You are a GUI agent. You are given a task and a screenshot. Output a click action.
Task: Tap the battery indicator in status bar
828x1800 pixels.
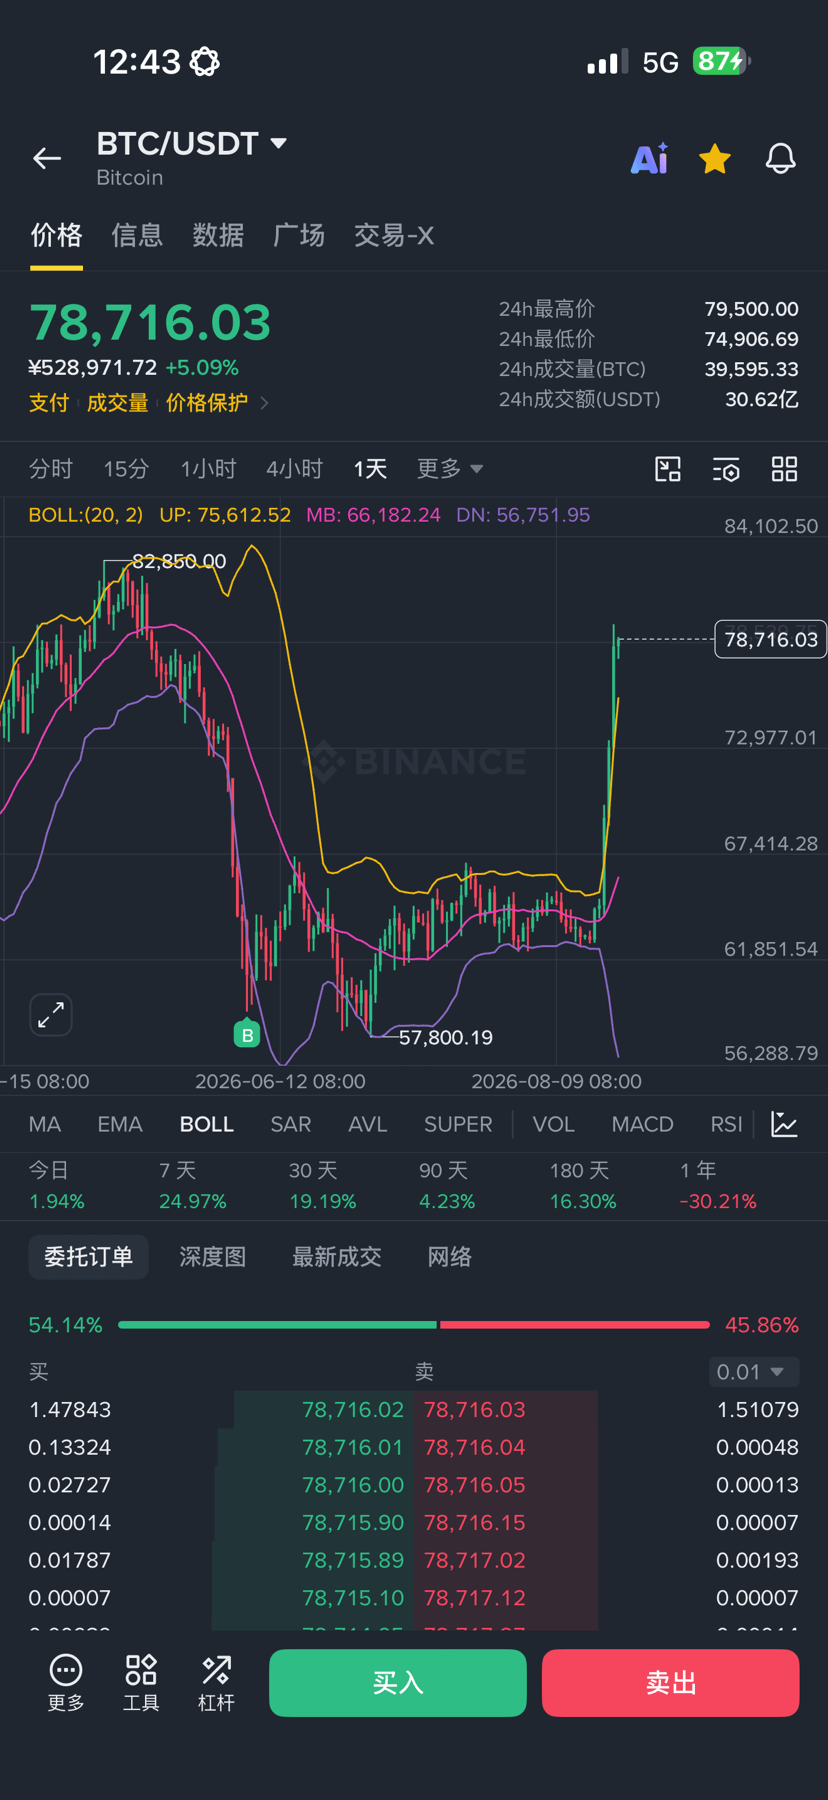point(721,62)
